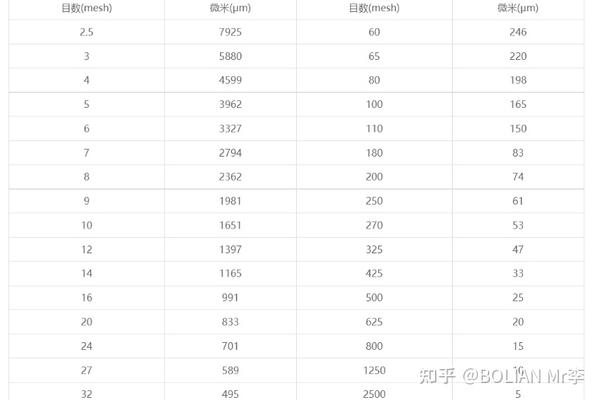
Task: Click the 425 mesh cell
Action: [x=374, y=273]
